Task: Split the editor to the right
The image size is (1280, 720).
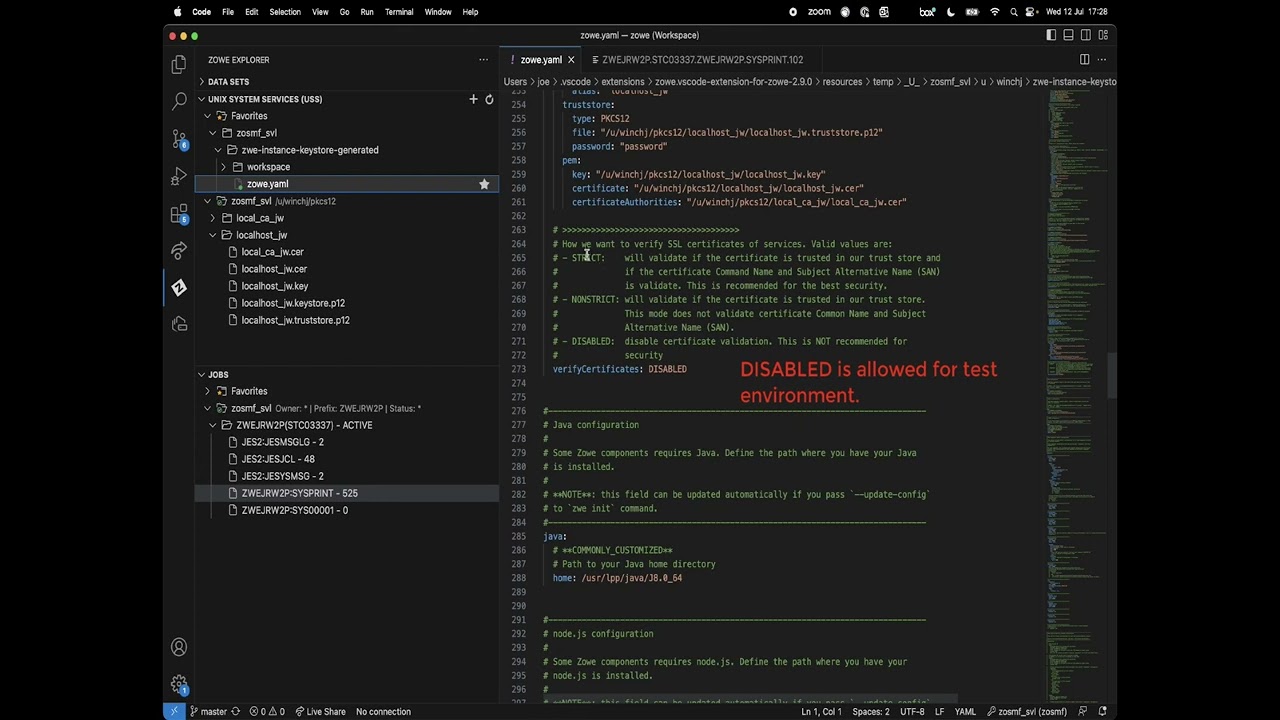Action: click(x=1084, y=60)
